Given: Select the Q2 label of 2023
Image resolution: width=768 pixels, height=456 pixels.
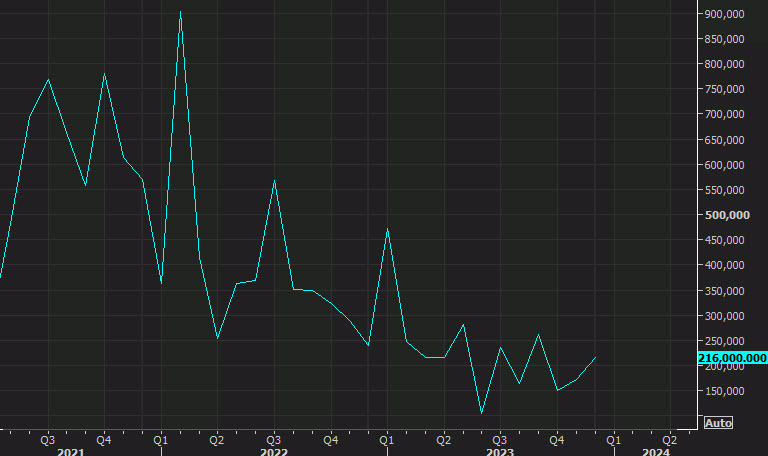Looking at the screenshot, I should [444, 440].
